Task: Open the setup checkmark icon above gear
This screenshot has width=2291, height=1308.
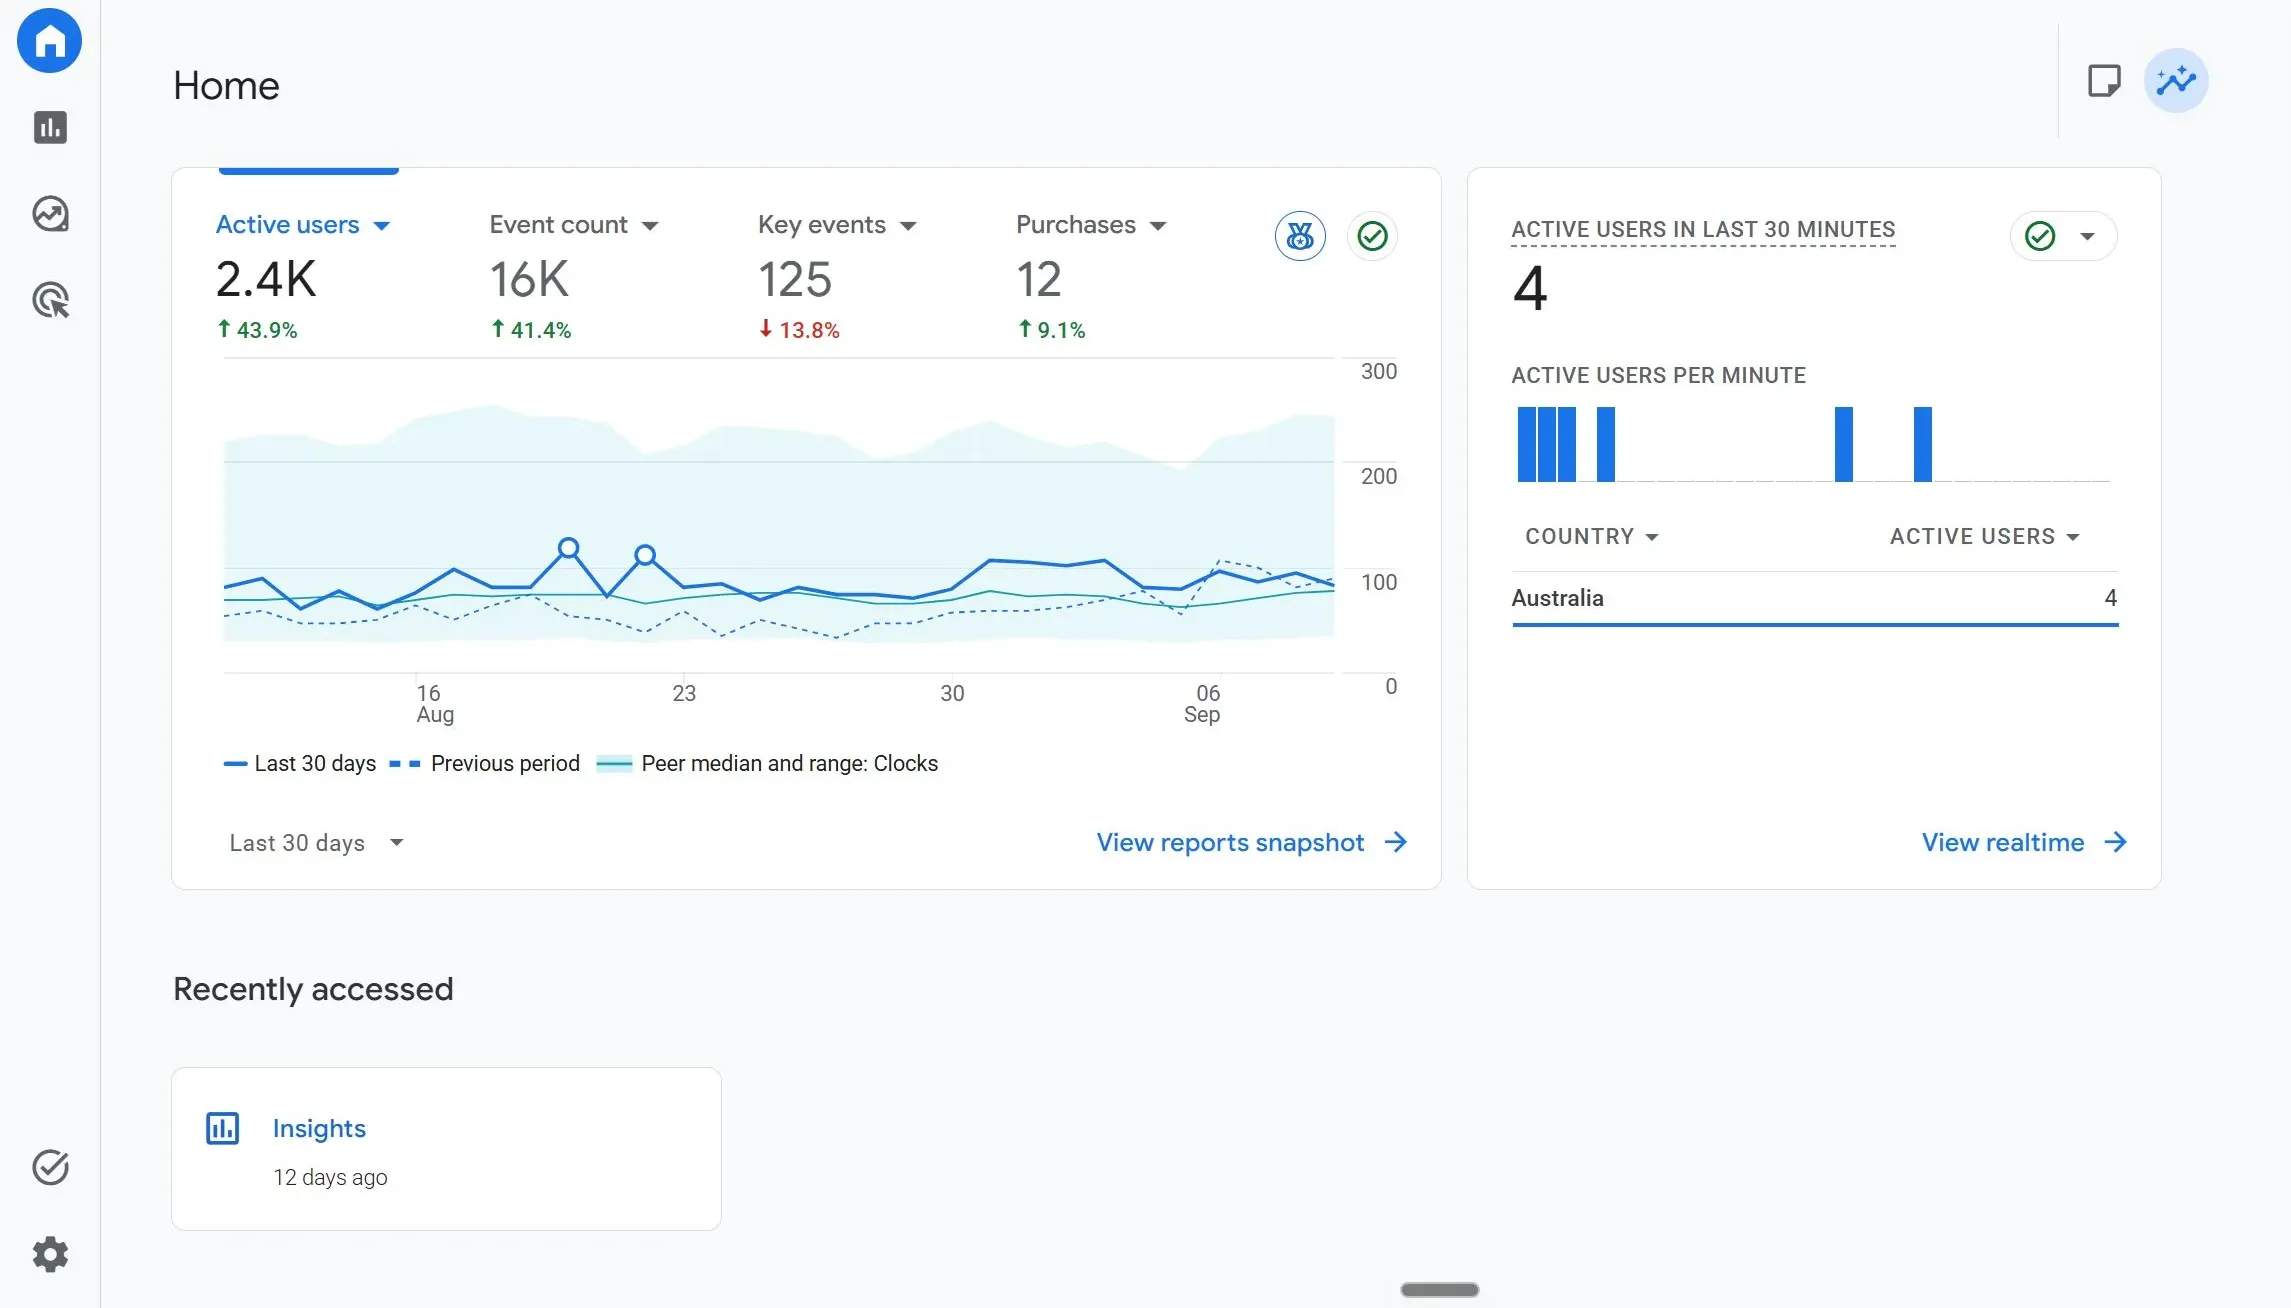Action: click(x=50, y=1167)
